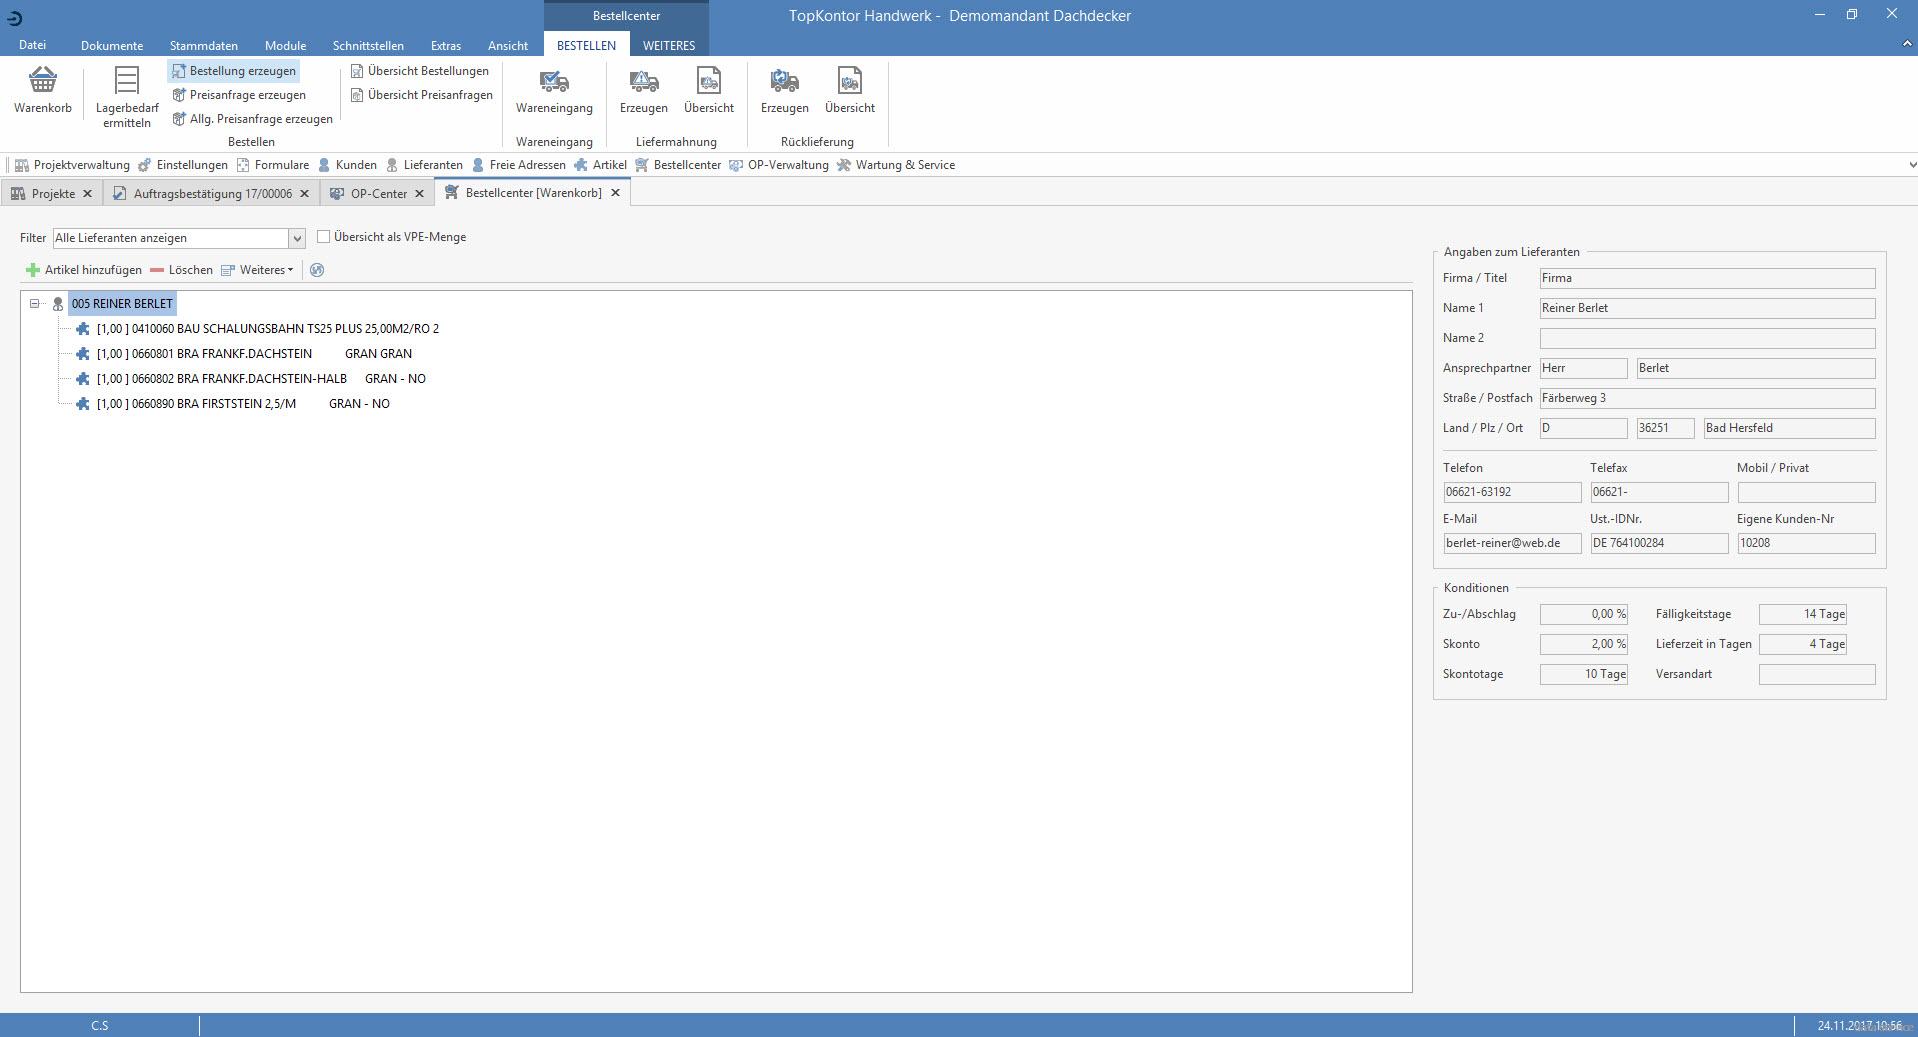Click the globe icon next to Weiteres
This screenshot has height=1037, width=1918.
tap(317, 270)
